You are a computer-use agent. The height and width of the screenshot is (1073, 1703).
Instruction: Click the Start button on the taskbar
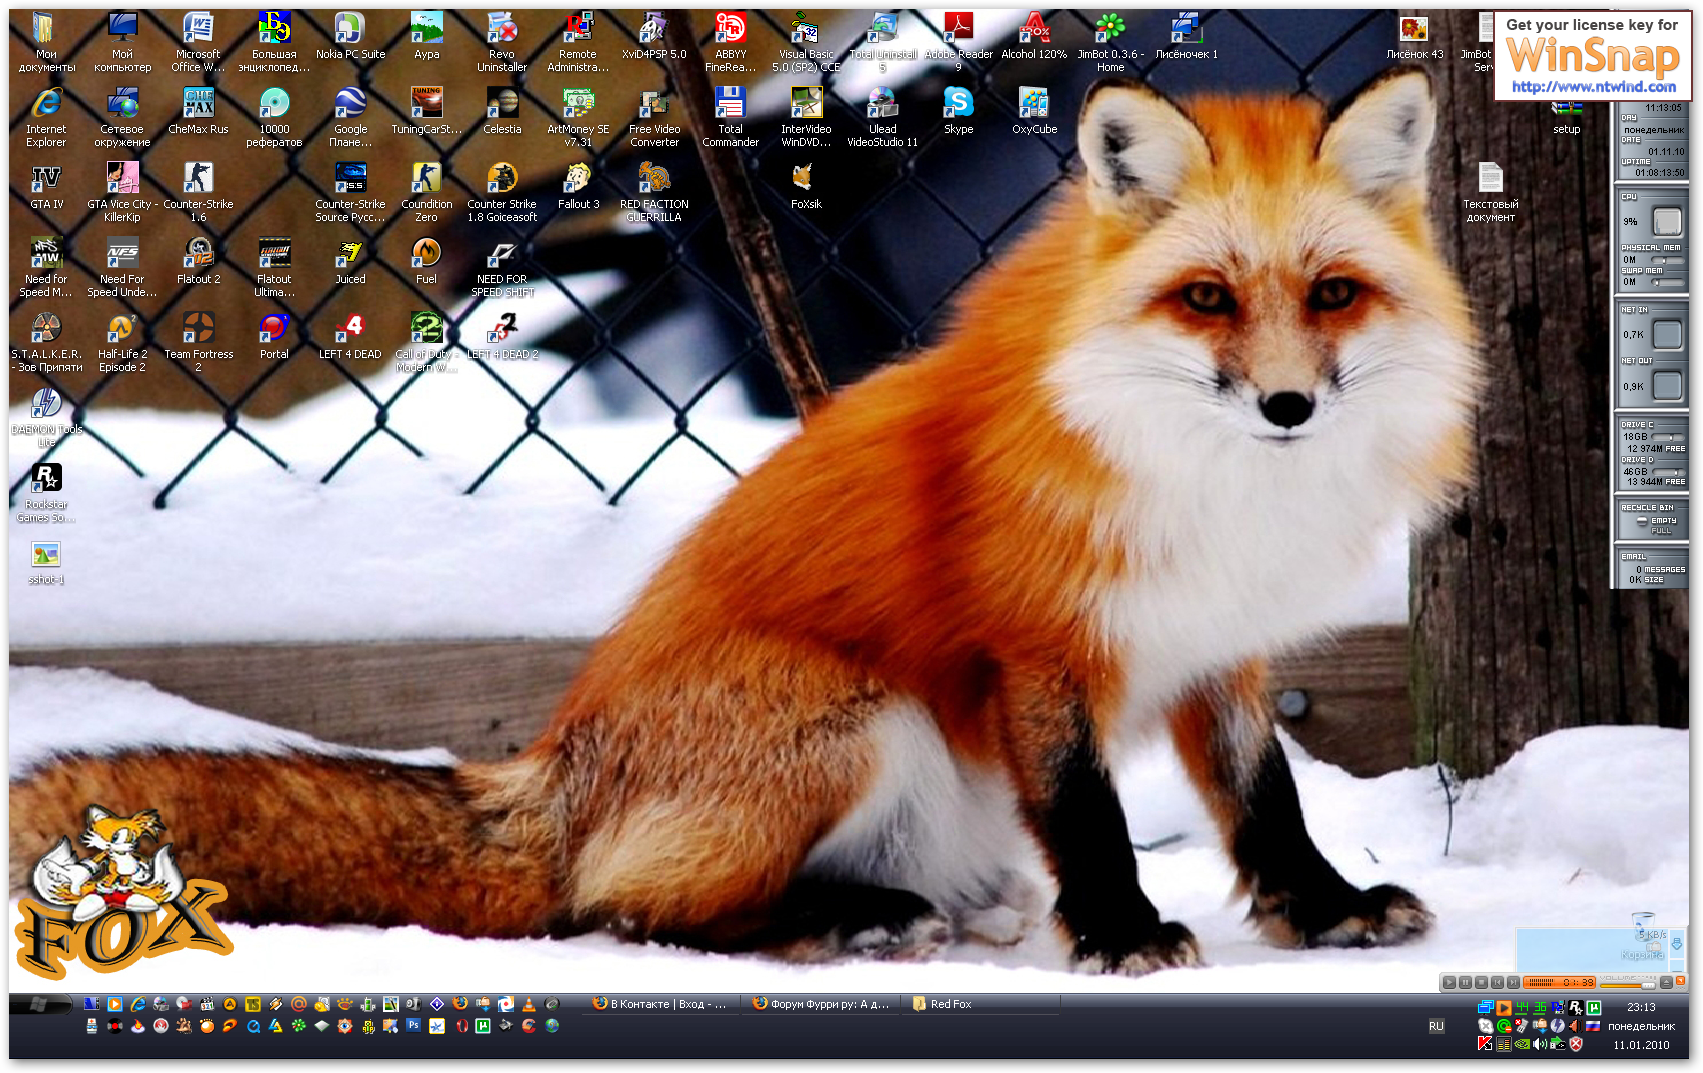[x=40, y=1004]
